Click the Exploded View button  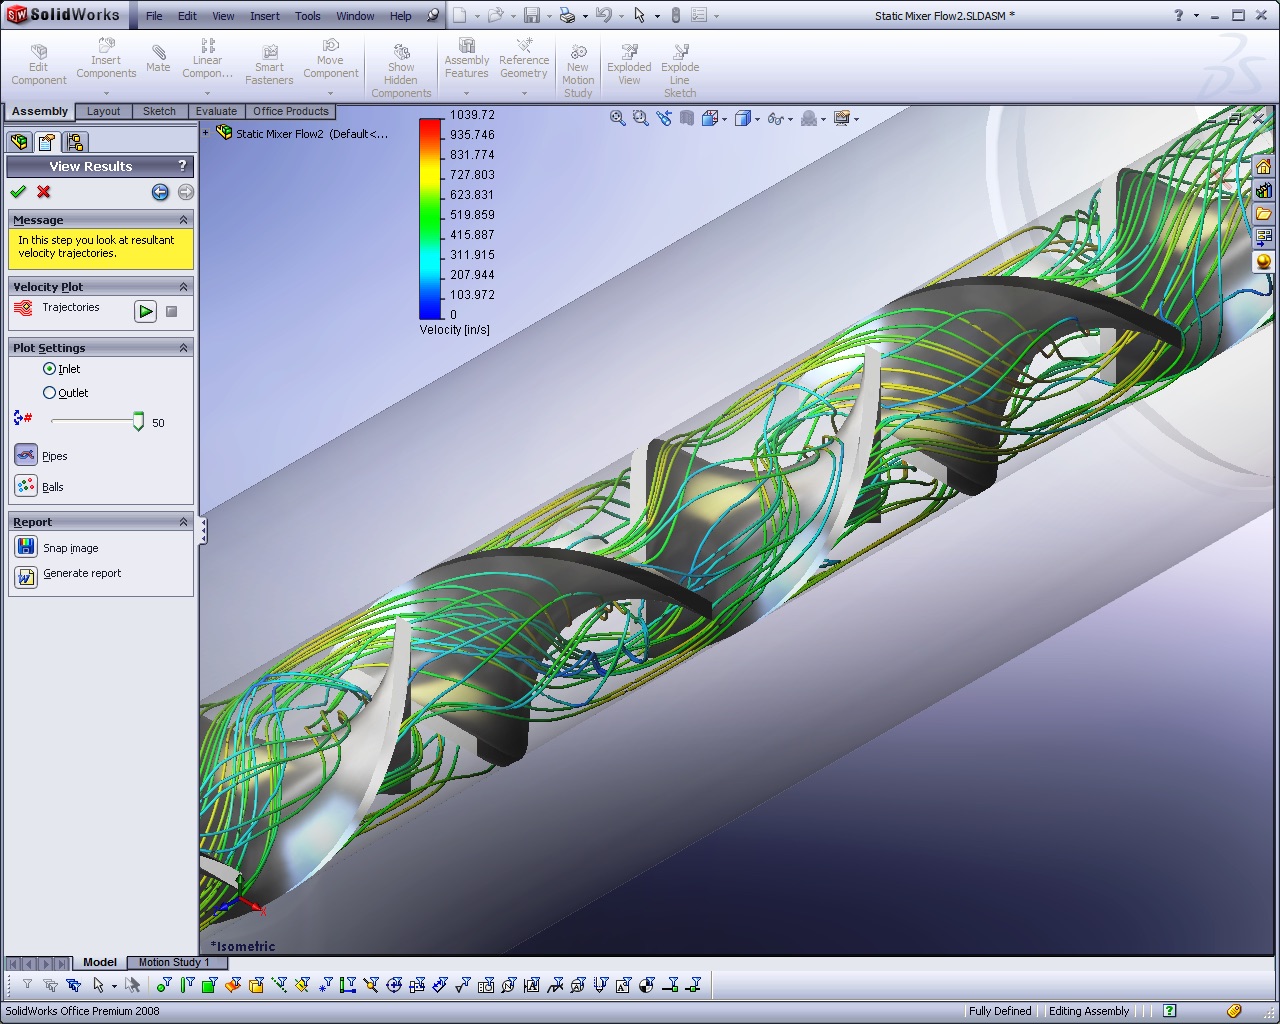click(x=629, y=64)
